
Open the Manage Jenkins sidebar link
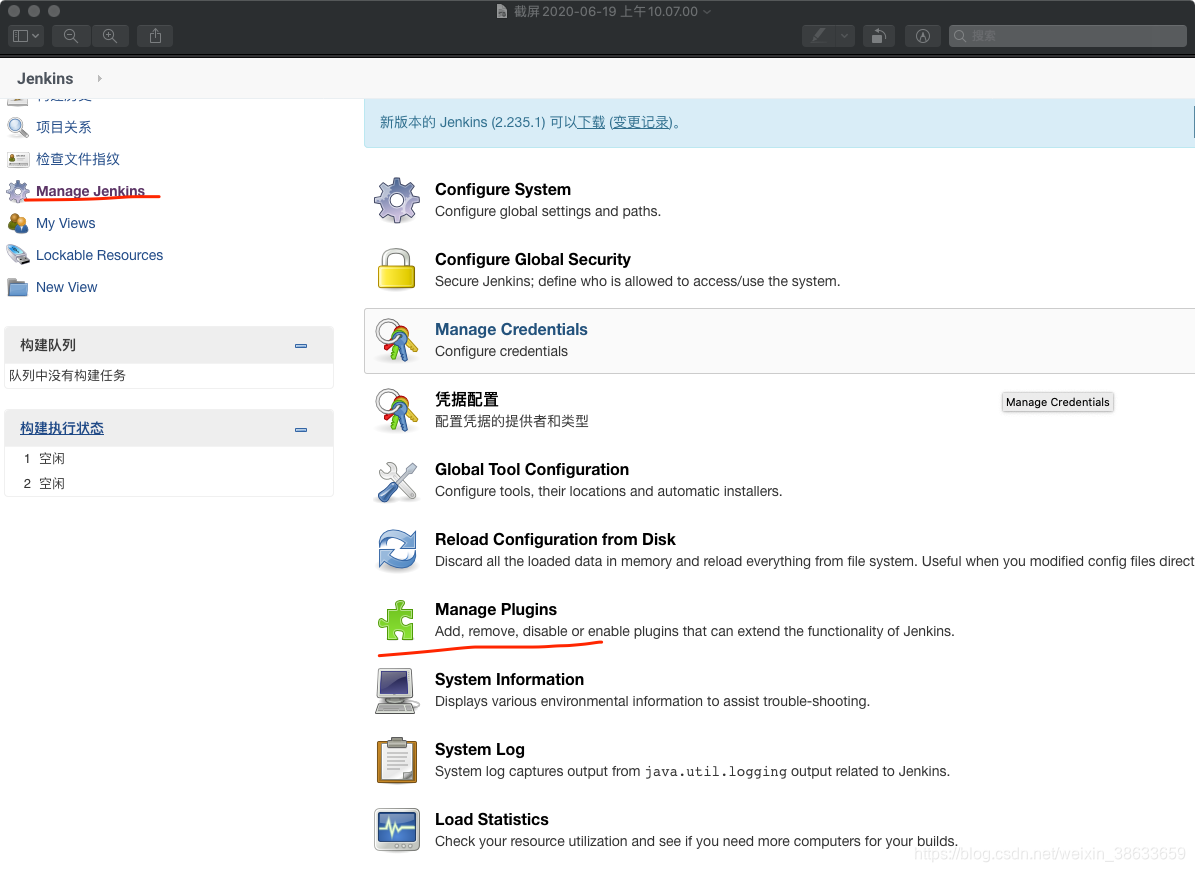[90, 191]
